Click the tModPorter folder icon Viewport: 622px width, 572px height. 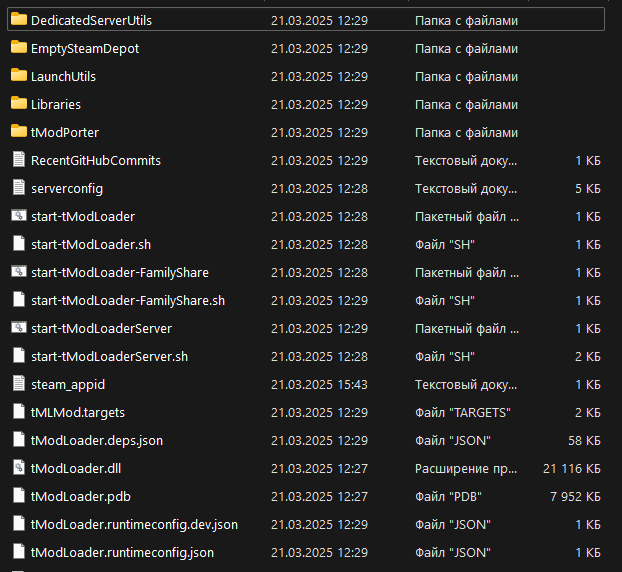click(x=18, y=132)
